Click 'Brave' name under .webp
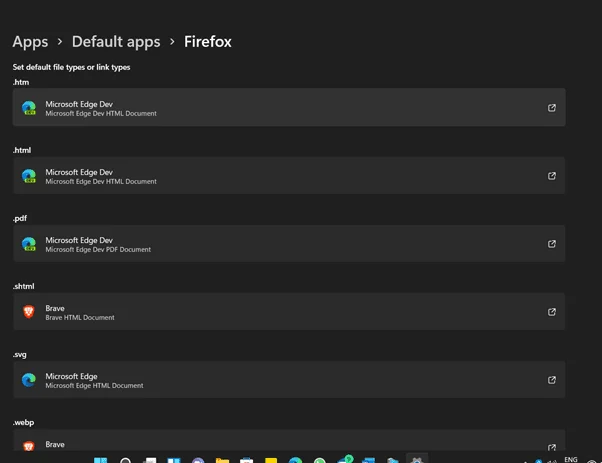The width and height of the screenshot is (602, 463). click(x=55, y=444)
